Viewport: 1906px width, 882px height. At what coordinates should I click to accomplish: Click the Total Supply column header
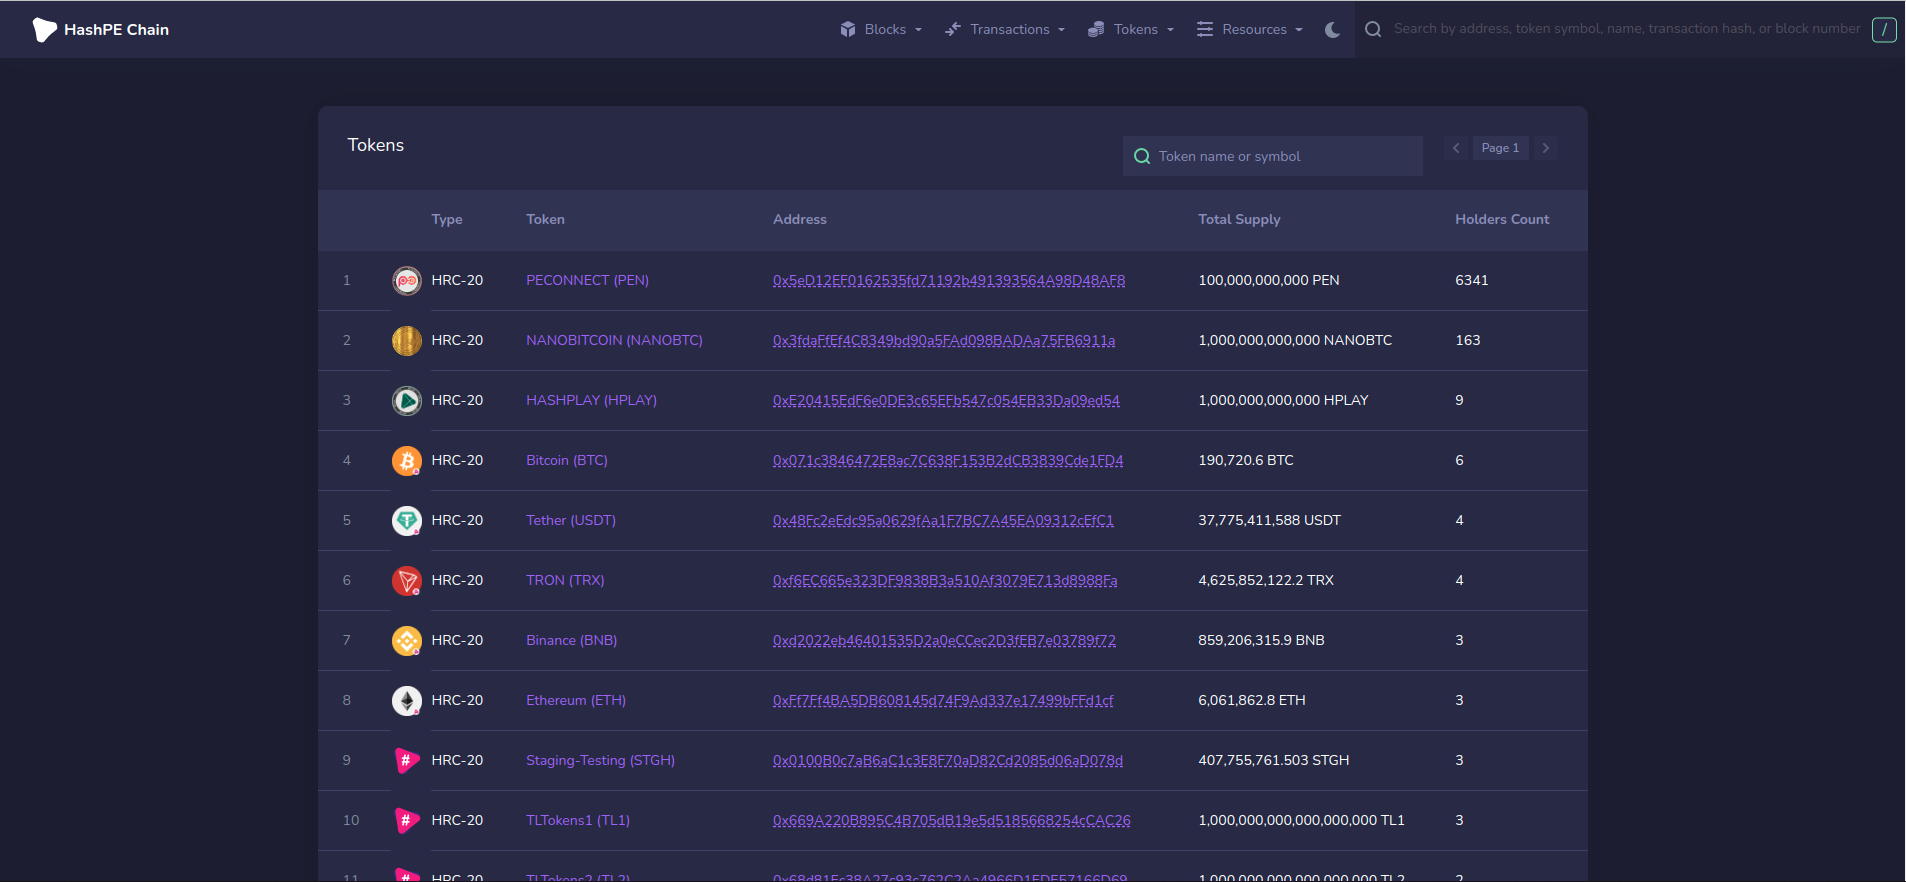pyautogui.click(x=1239, y=219)
